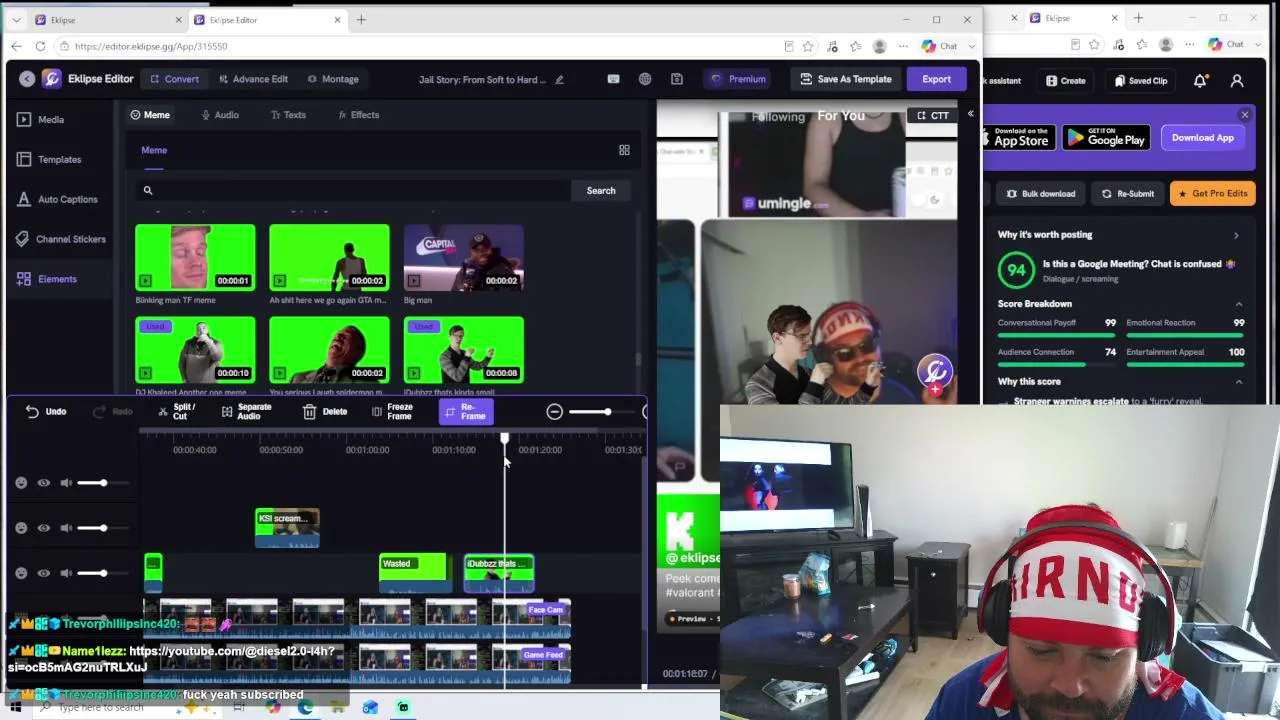Open notifications bell in right Eklipse window
This screenshot has height=720, width=1280.
[x=1200, y=81]
